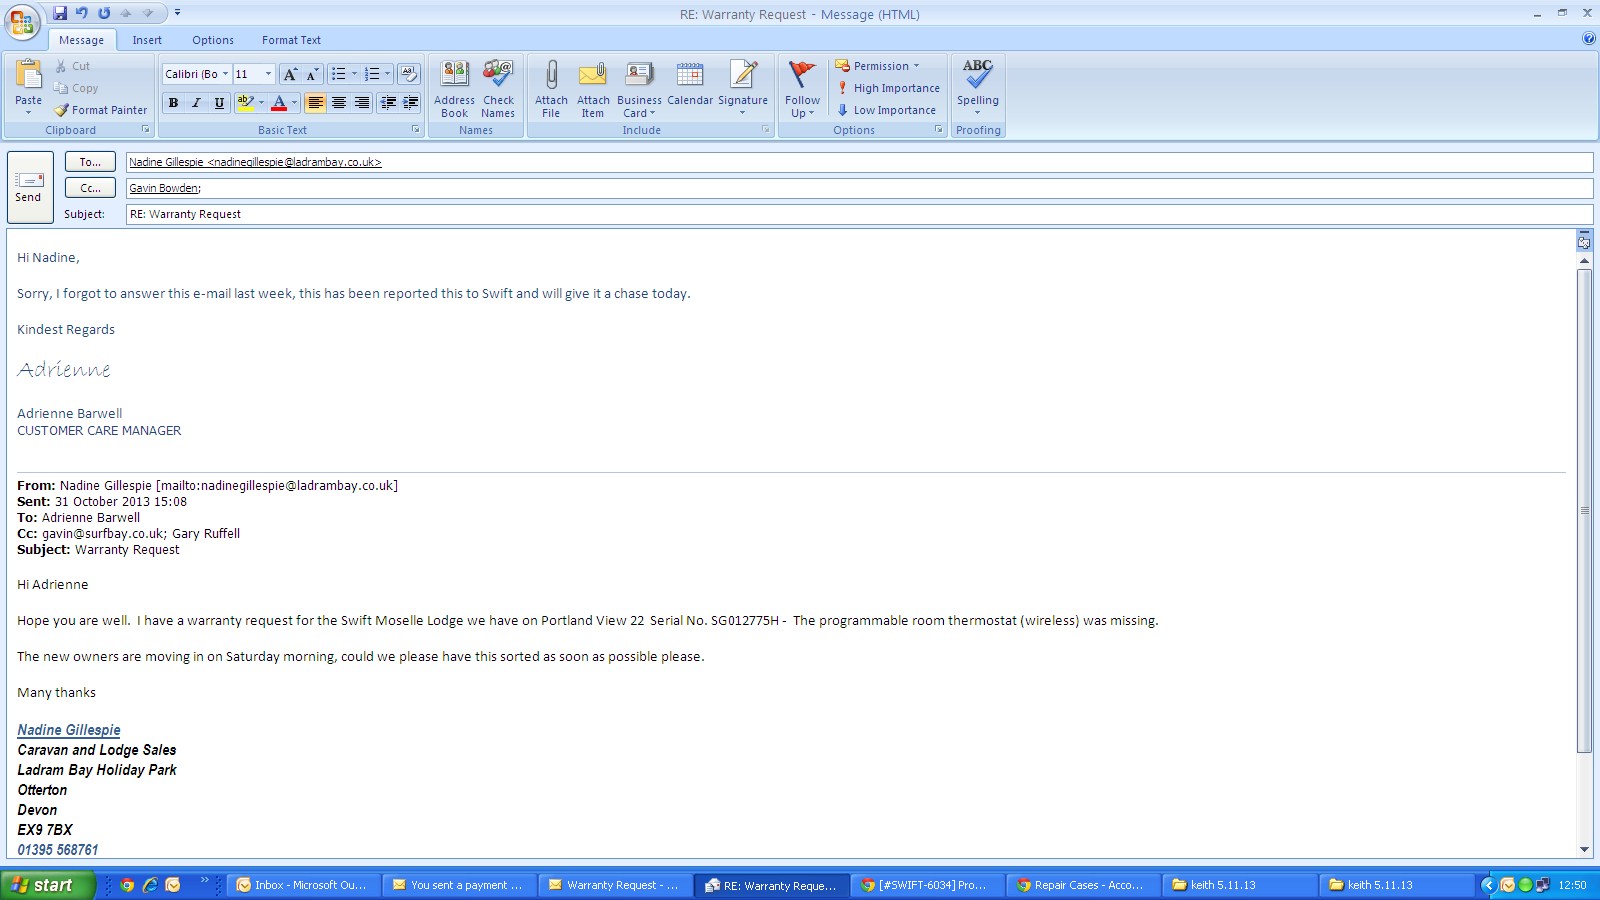Click into the To recipients field
Viewport: 1600px width, 900px height.
tap(859, 162)
